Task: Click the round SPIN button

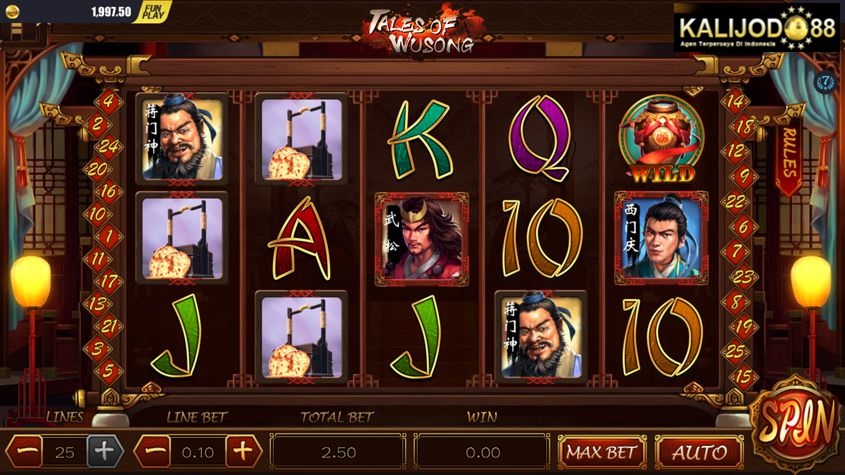Action: point(795,423)
